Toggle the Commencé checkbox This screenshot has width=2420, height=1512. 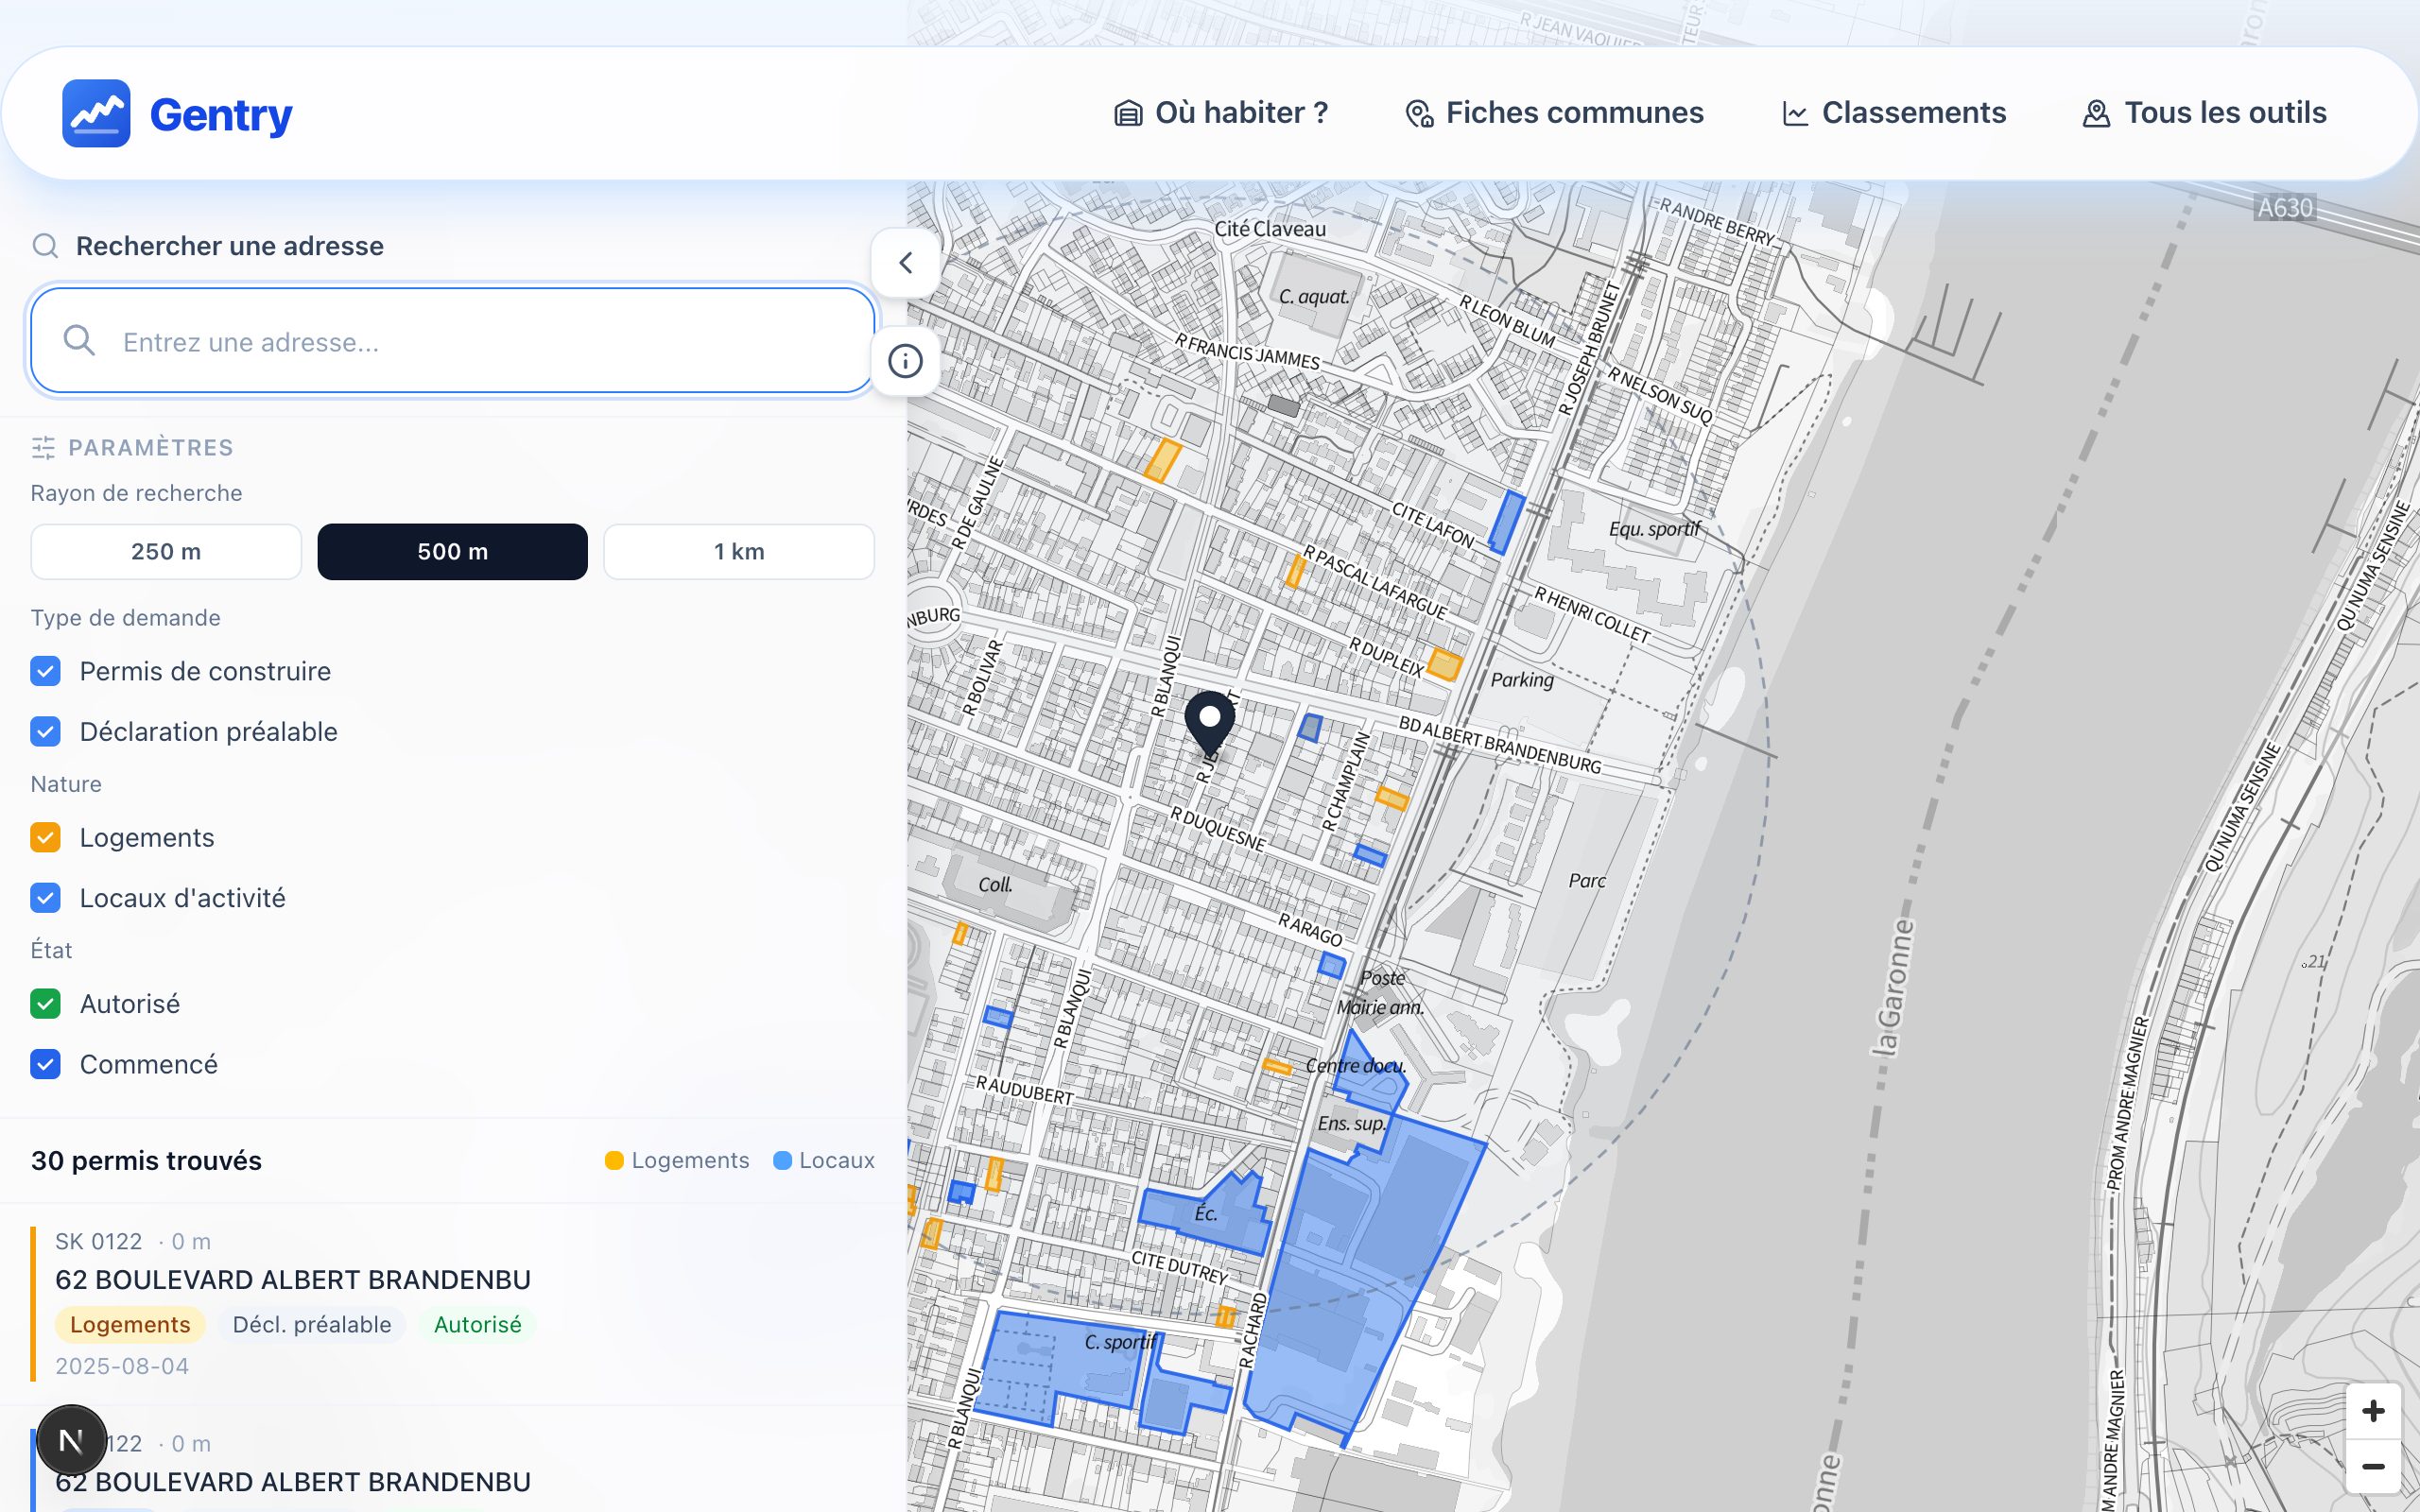(45, 1064)
